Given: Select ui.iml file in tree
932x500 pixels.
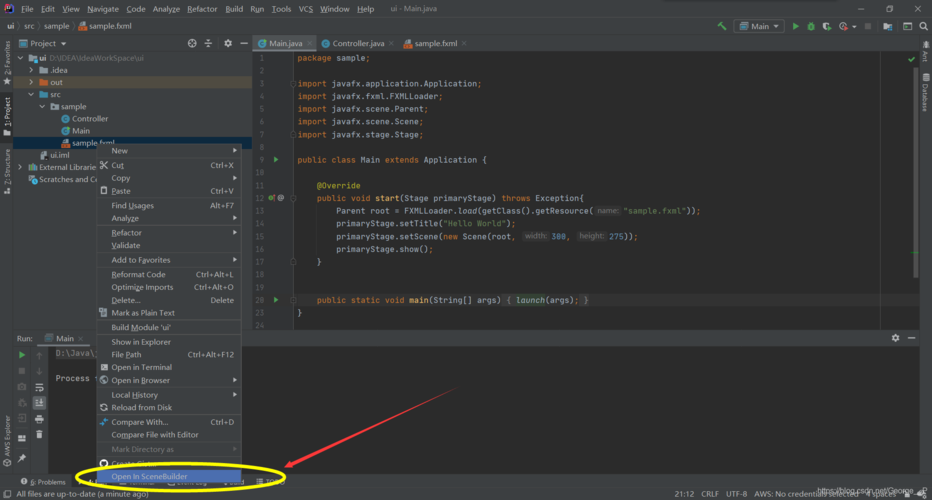Looking at the screenshot, I should [x=59, y=155].
